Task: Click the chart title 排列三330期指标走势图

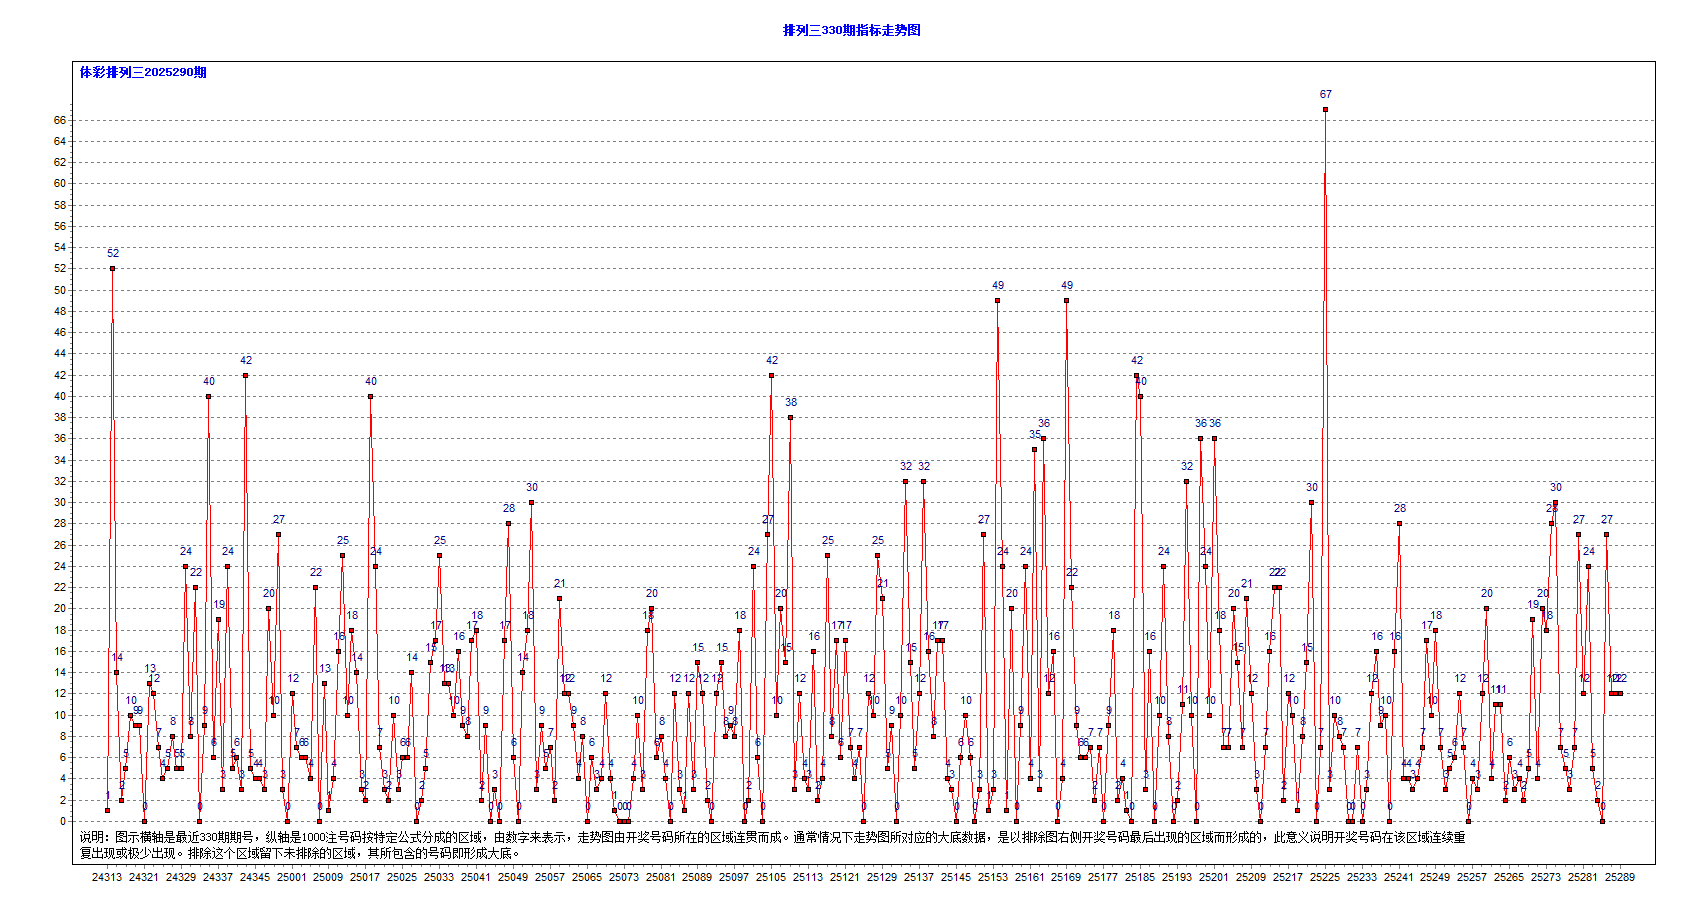Action: [851, 30]
